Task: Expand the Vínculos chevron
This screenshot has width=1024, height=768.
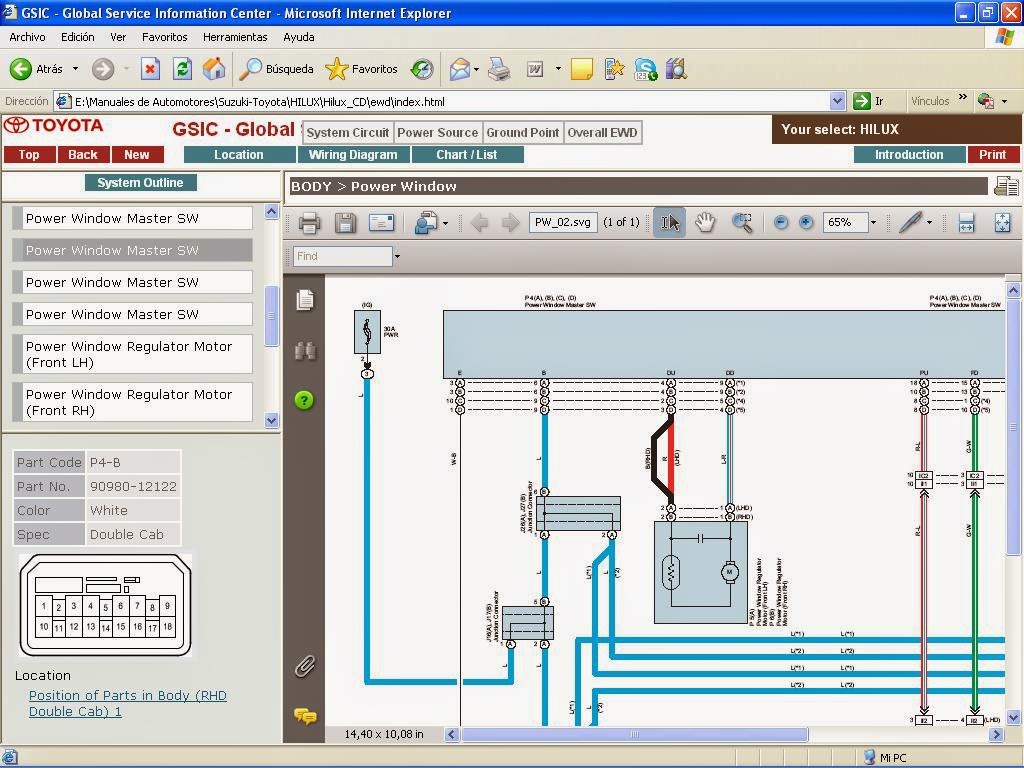Action: click(963, 98)
